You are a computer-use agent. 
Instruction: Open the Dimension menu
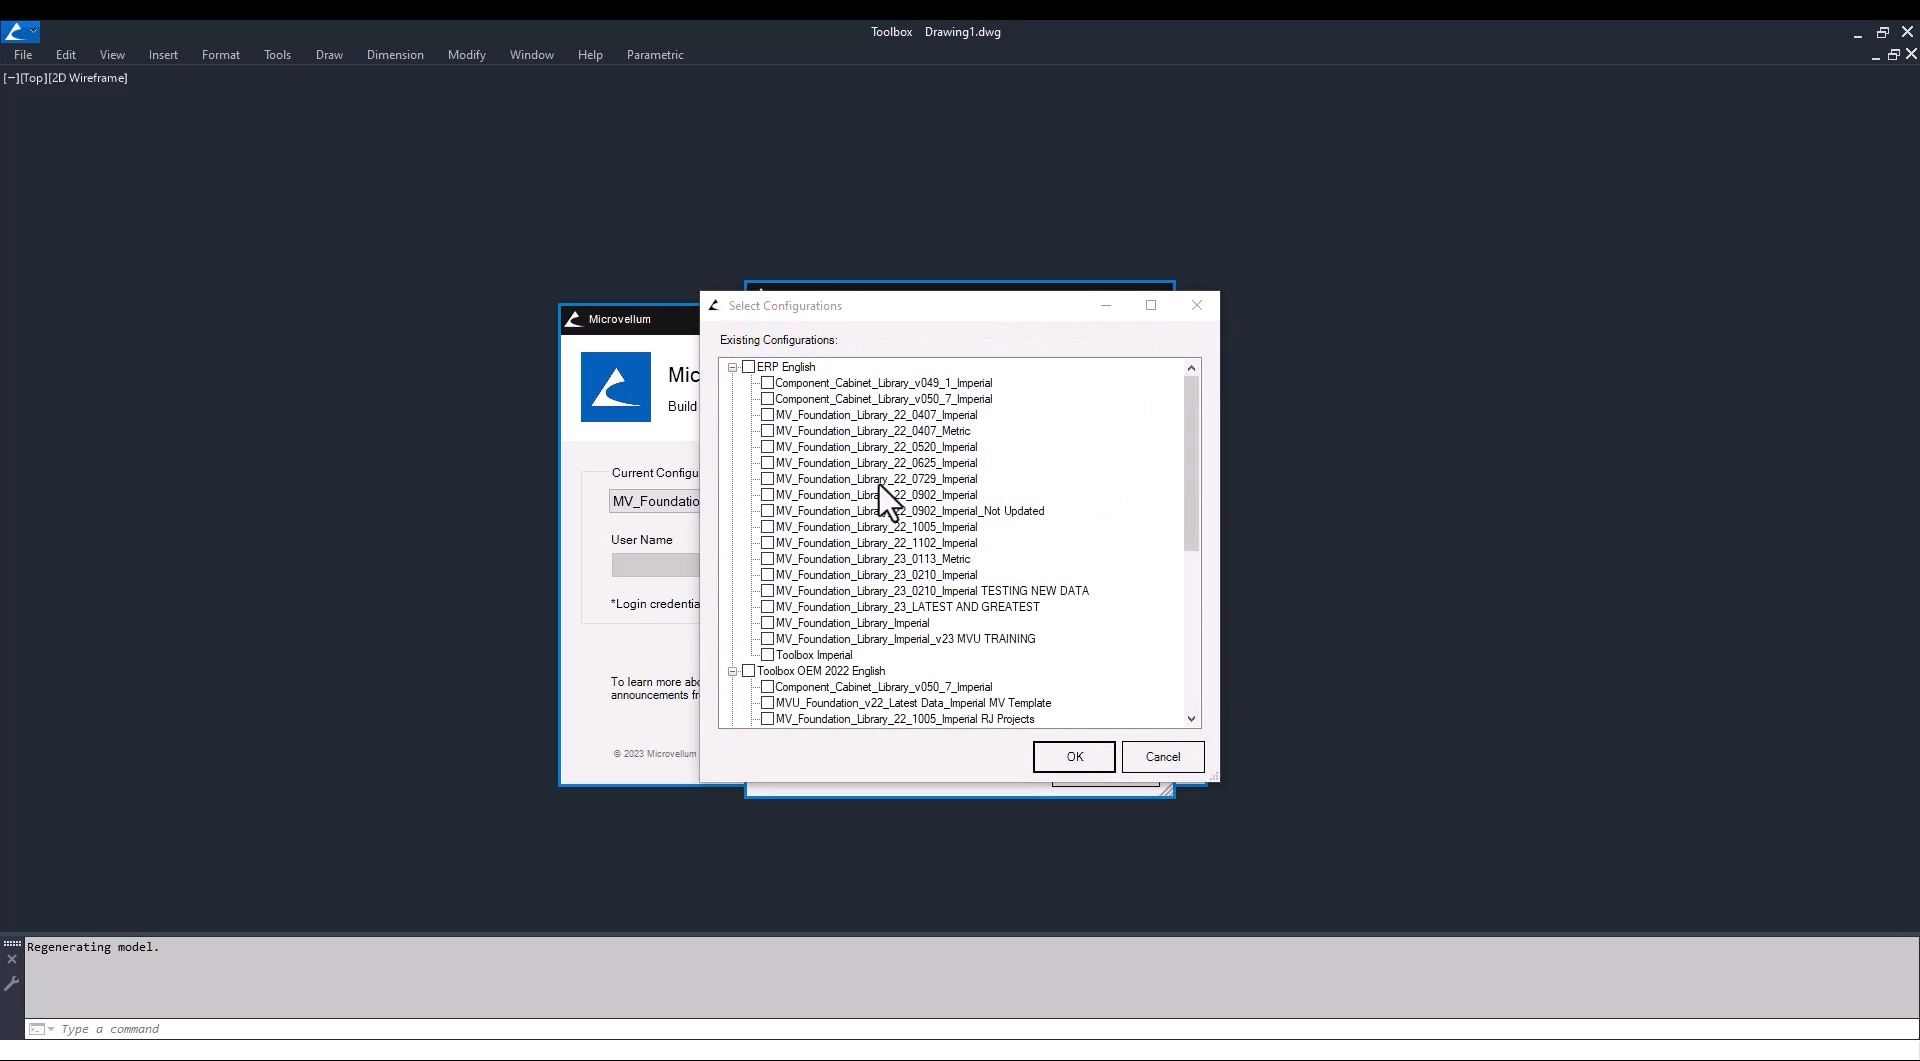[395, 55]
